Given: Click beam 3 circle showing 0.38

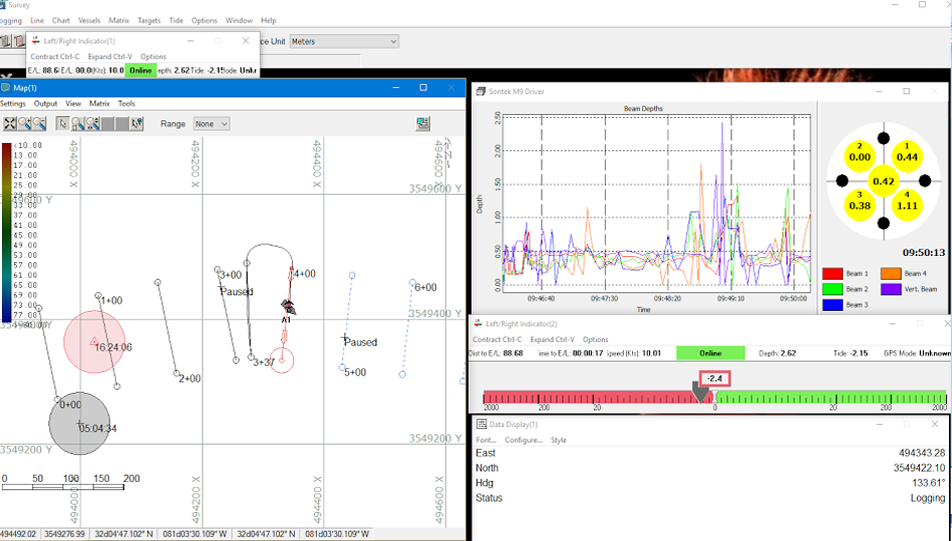Looking at the screenshot, I should point(860,205).
